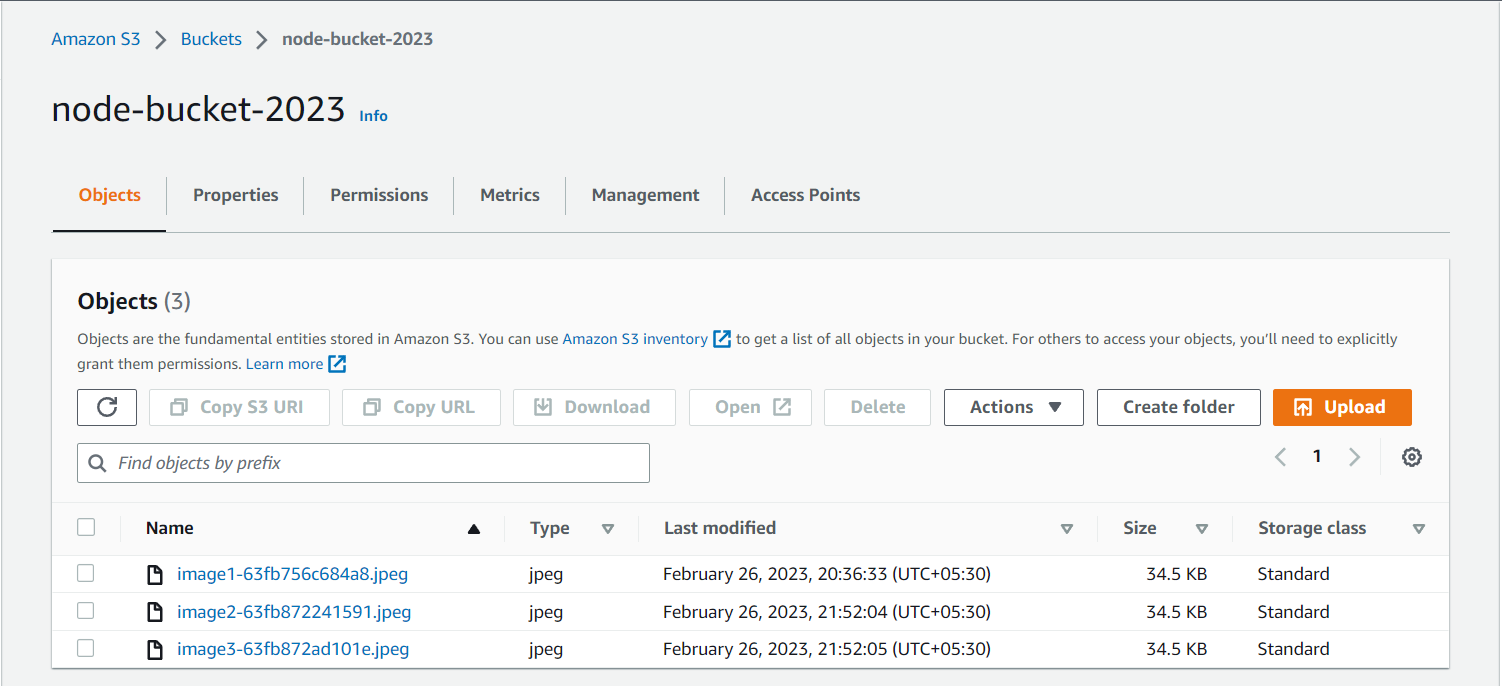The image size is (1502, 686).
Task: Click the Standard storage class of image2-63fb872241591.jpeg
Action: point(1294,612)
